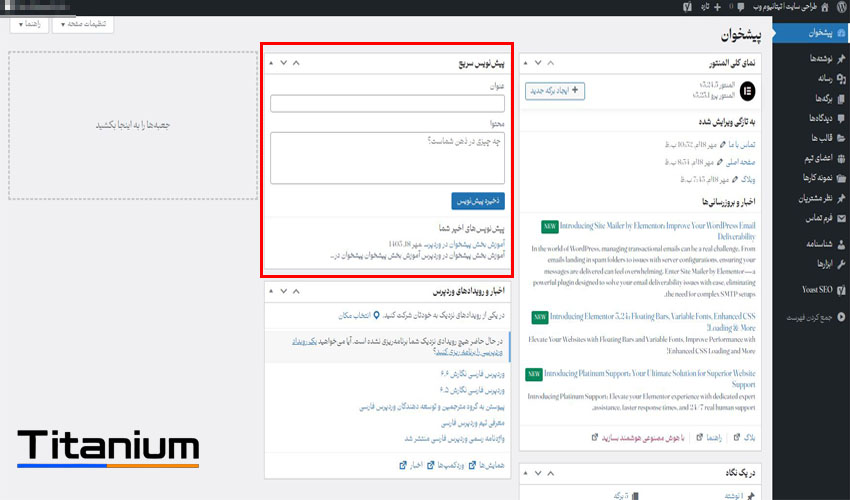
Task: Focus the عنوان title input field
Action: click(x=387, y=104)
